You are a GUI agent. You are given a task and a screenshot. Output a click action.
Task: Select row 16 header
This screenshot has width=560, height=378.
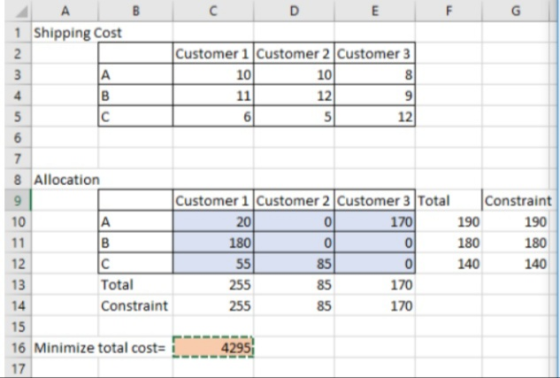point(18,348)
